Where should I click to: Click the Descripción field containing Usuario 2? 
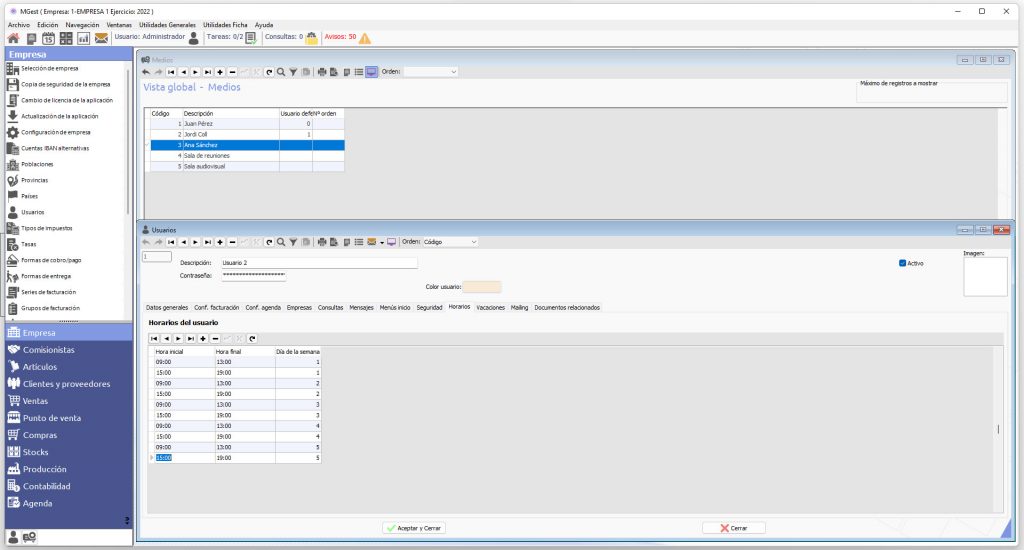319,263
